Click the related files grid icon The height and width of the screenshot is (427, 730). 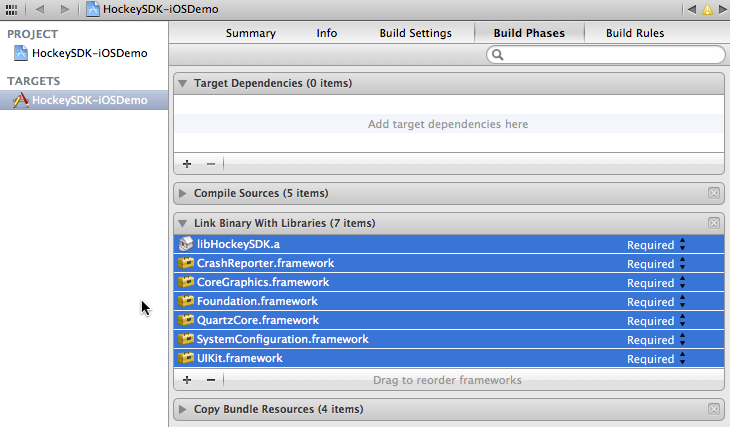(x=11, y=9)
